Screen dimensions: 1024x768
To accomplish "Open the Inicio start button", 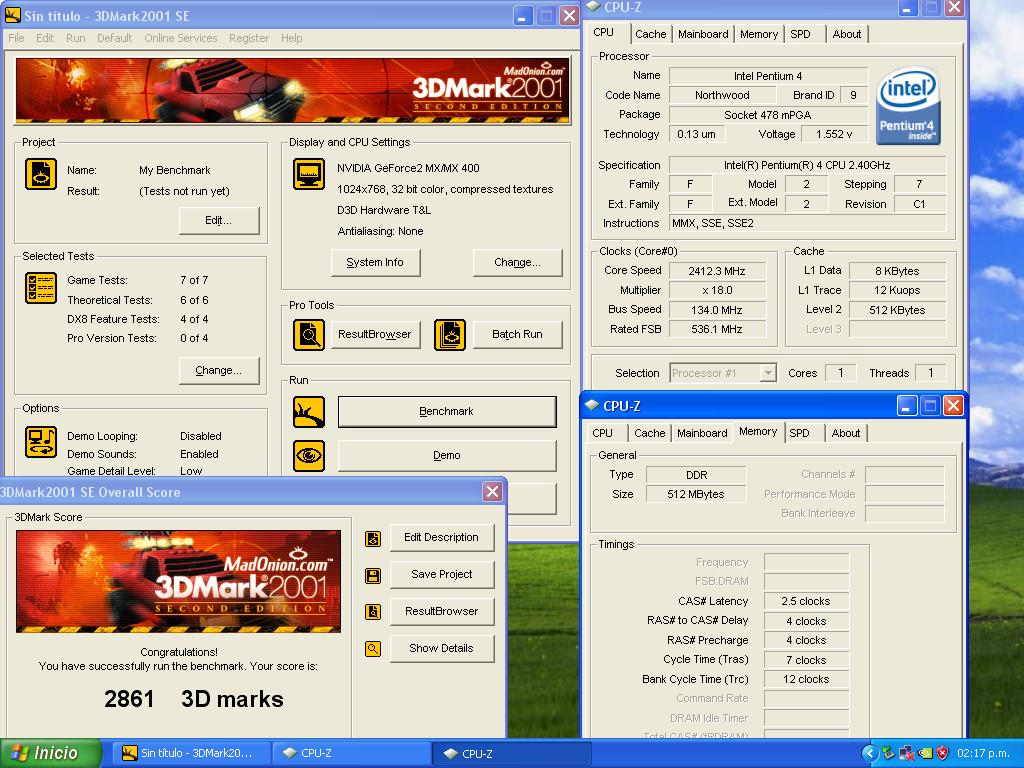I will (51, 753).
